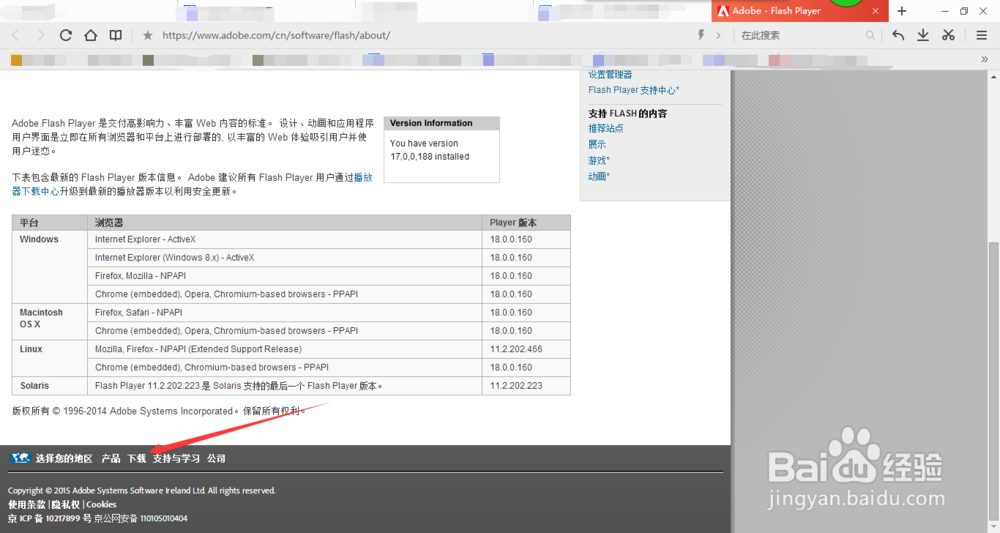Image resolution: width=1000 pixels, height=533 pixels.
Task: Click the search magnifier icon
Action: click(x=870, y=36)
